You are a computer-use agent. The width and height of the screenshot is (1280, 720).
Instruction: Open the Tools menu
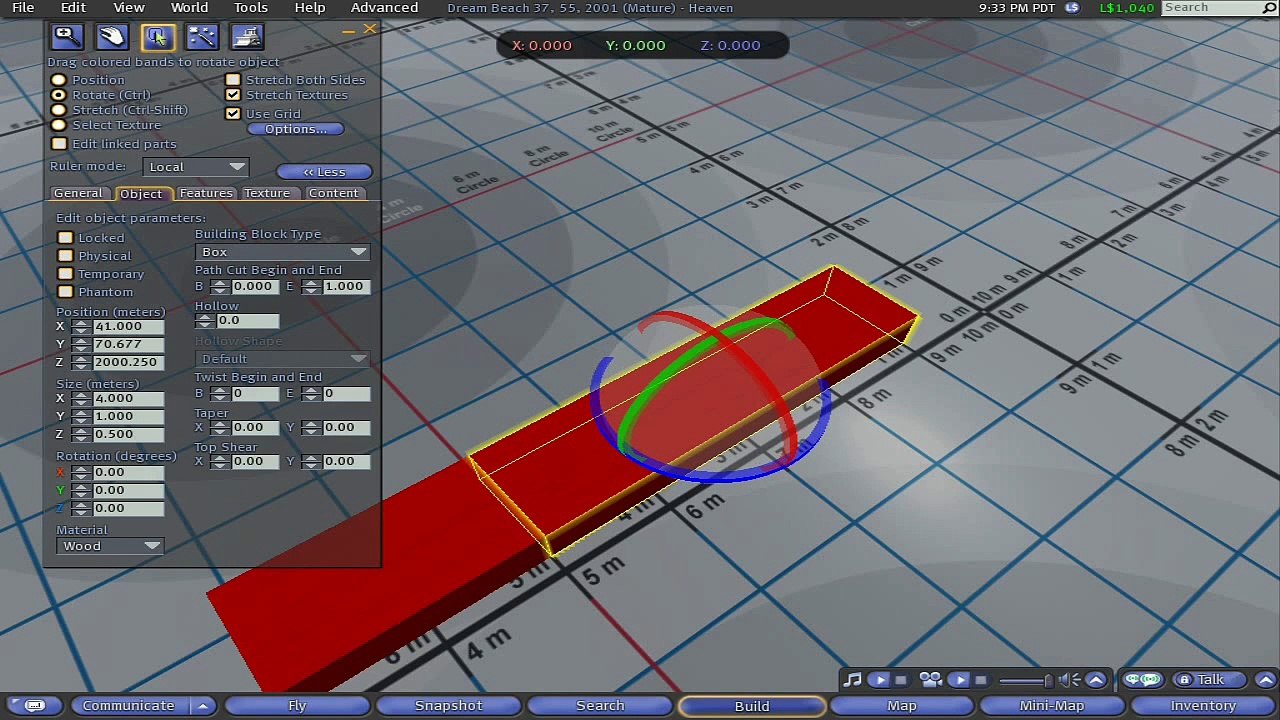250,8
